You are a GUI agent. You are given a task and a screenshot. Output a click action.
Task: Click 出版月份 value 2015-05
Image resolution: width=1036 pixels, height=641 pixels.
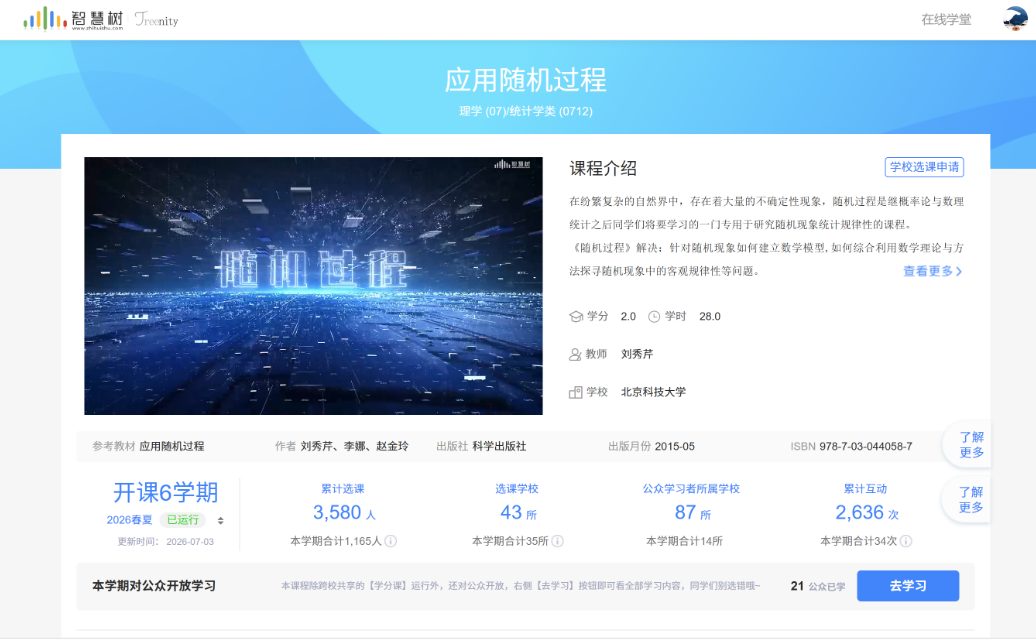pyautogui.click(x=674, y=447)
